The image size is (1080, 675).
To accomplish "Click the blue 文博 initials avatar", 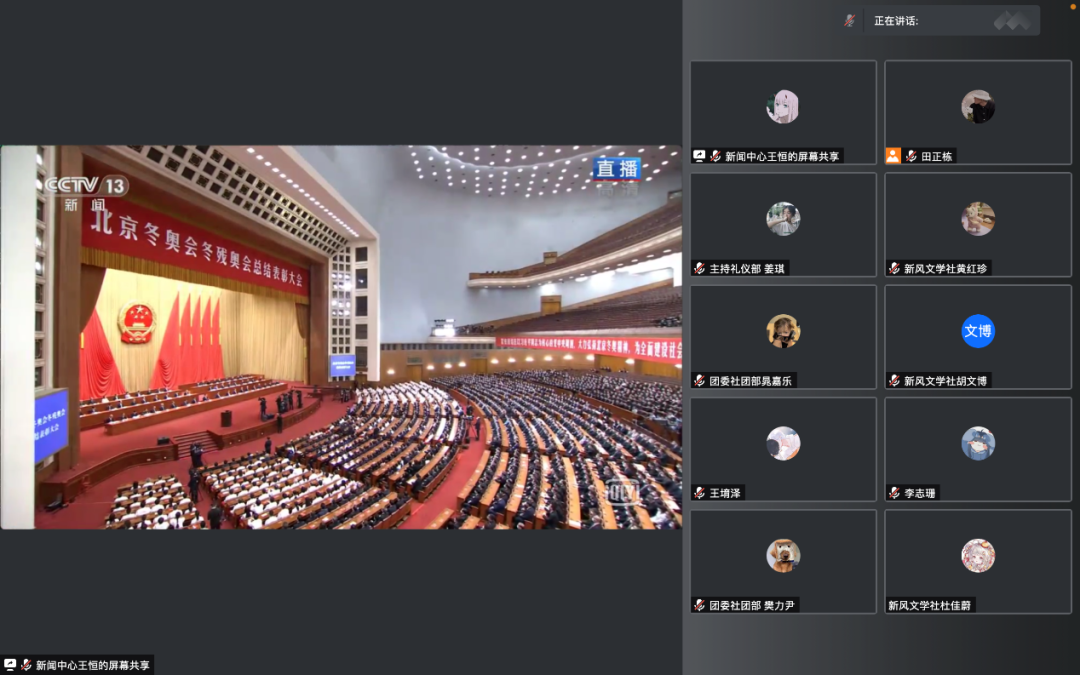I will (978, 331).
